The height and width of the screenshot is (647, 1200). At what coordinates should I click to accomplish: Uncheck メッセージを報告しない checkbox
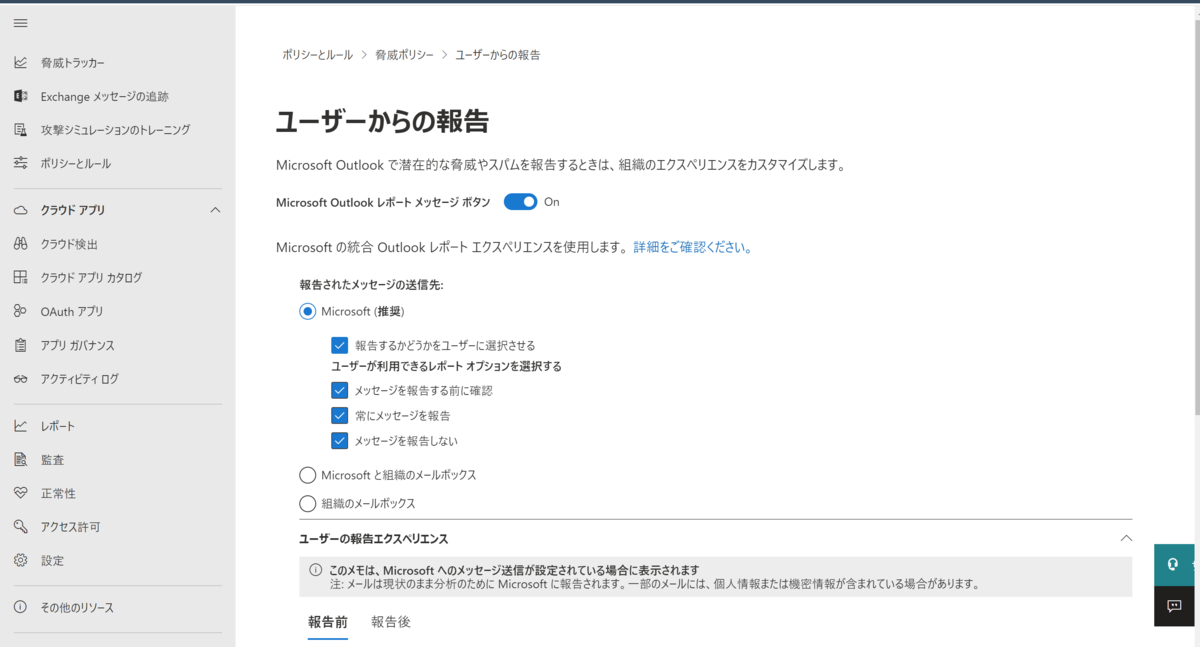tap(340, 440)
